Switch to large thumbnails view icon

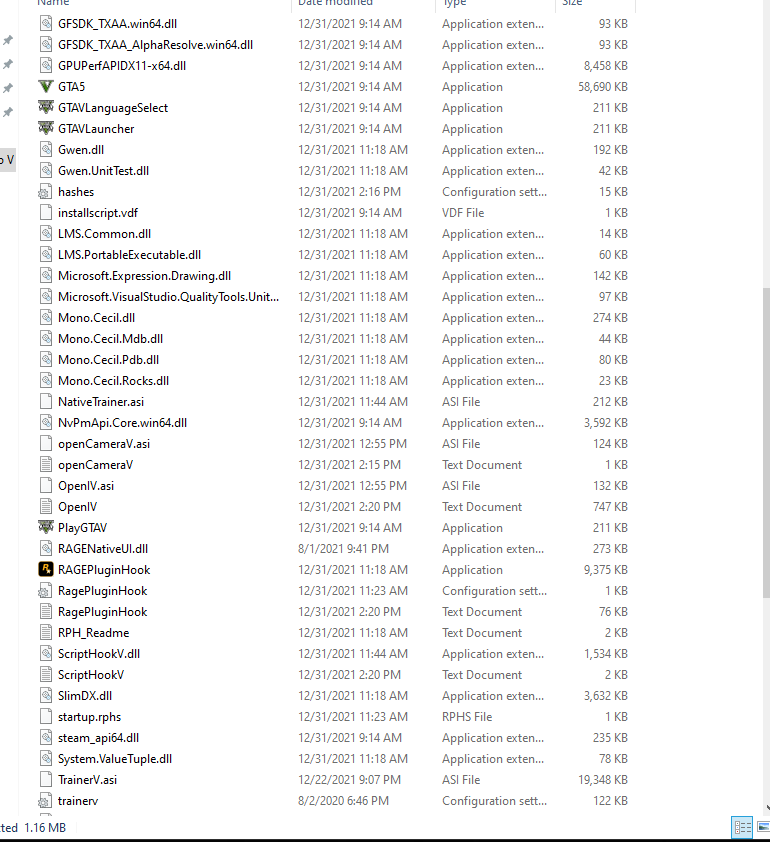763,827
